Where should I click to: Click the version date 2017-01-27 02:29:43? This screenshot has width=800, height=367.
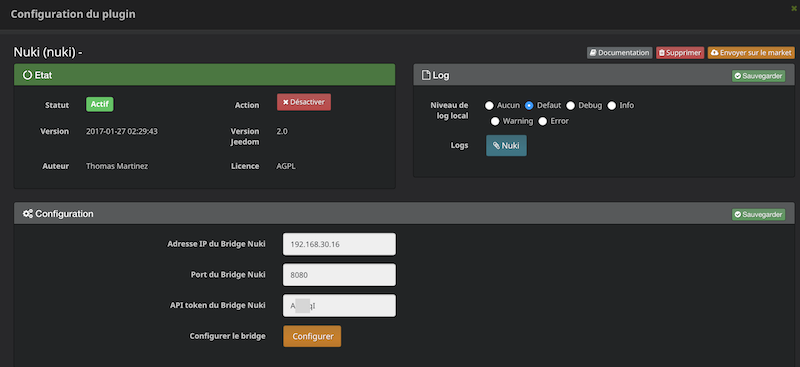point(122,131)
